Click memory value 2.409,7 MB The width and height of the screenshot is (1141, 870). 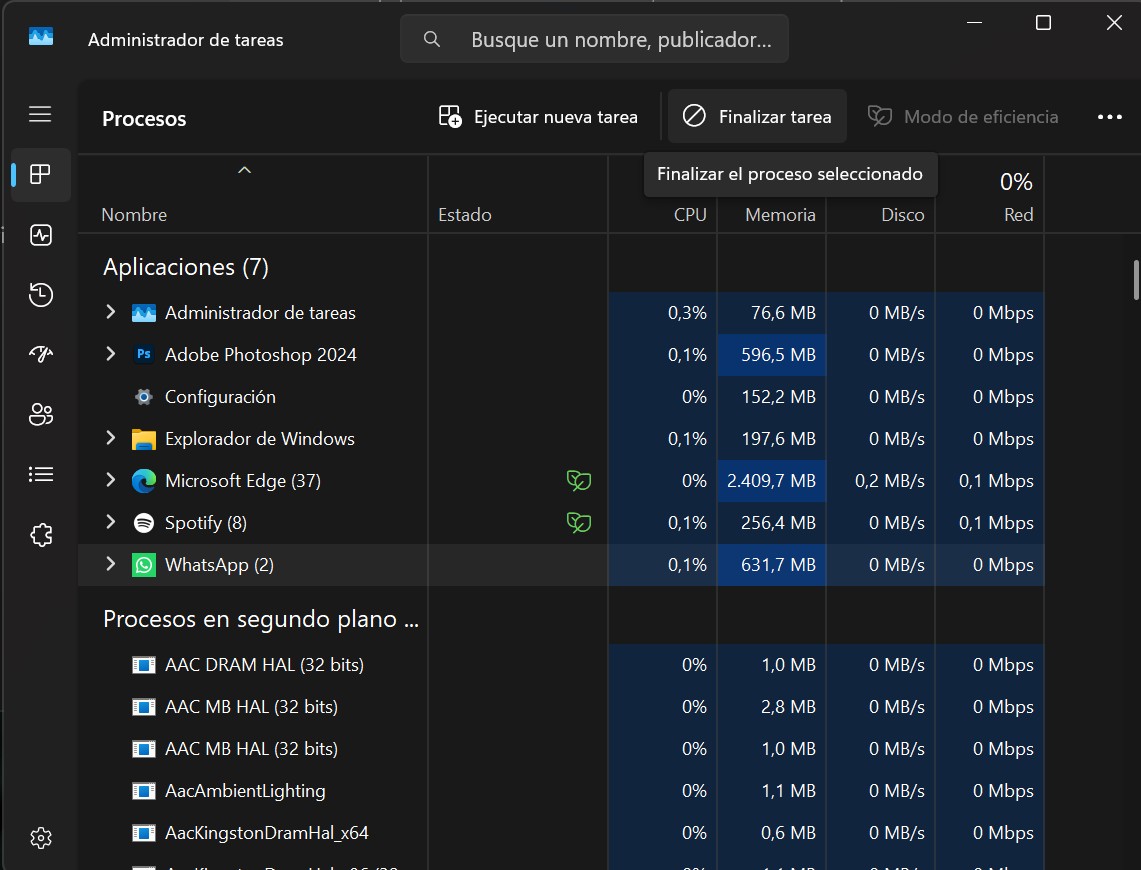(771, 481)
